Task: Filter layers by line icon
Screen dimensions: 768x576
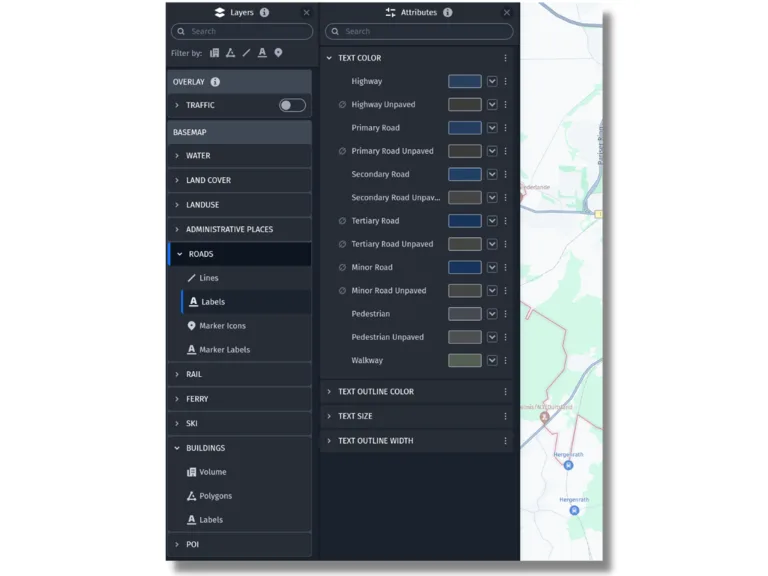Action: (x=246, y=53)
